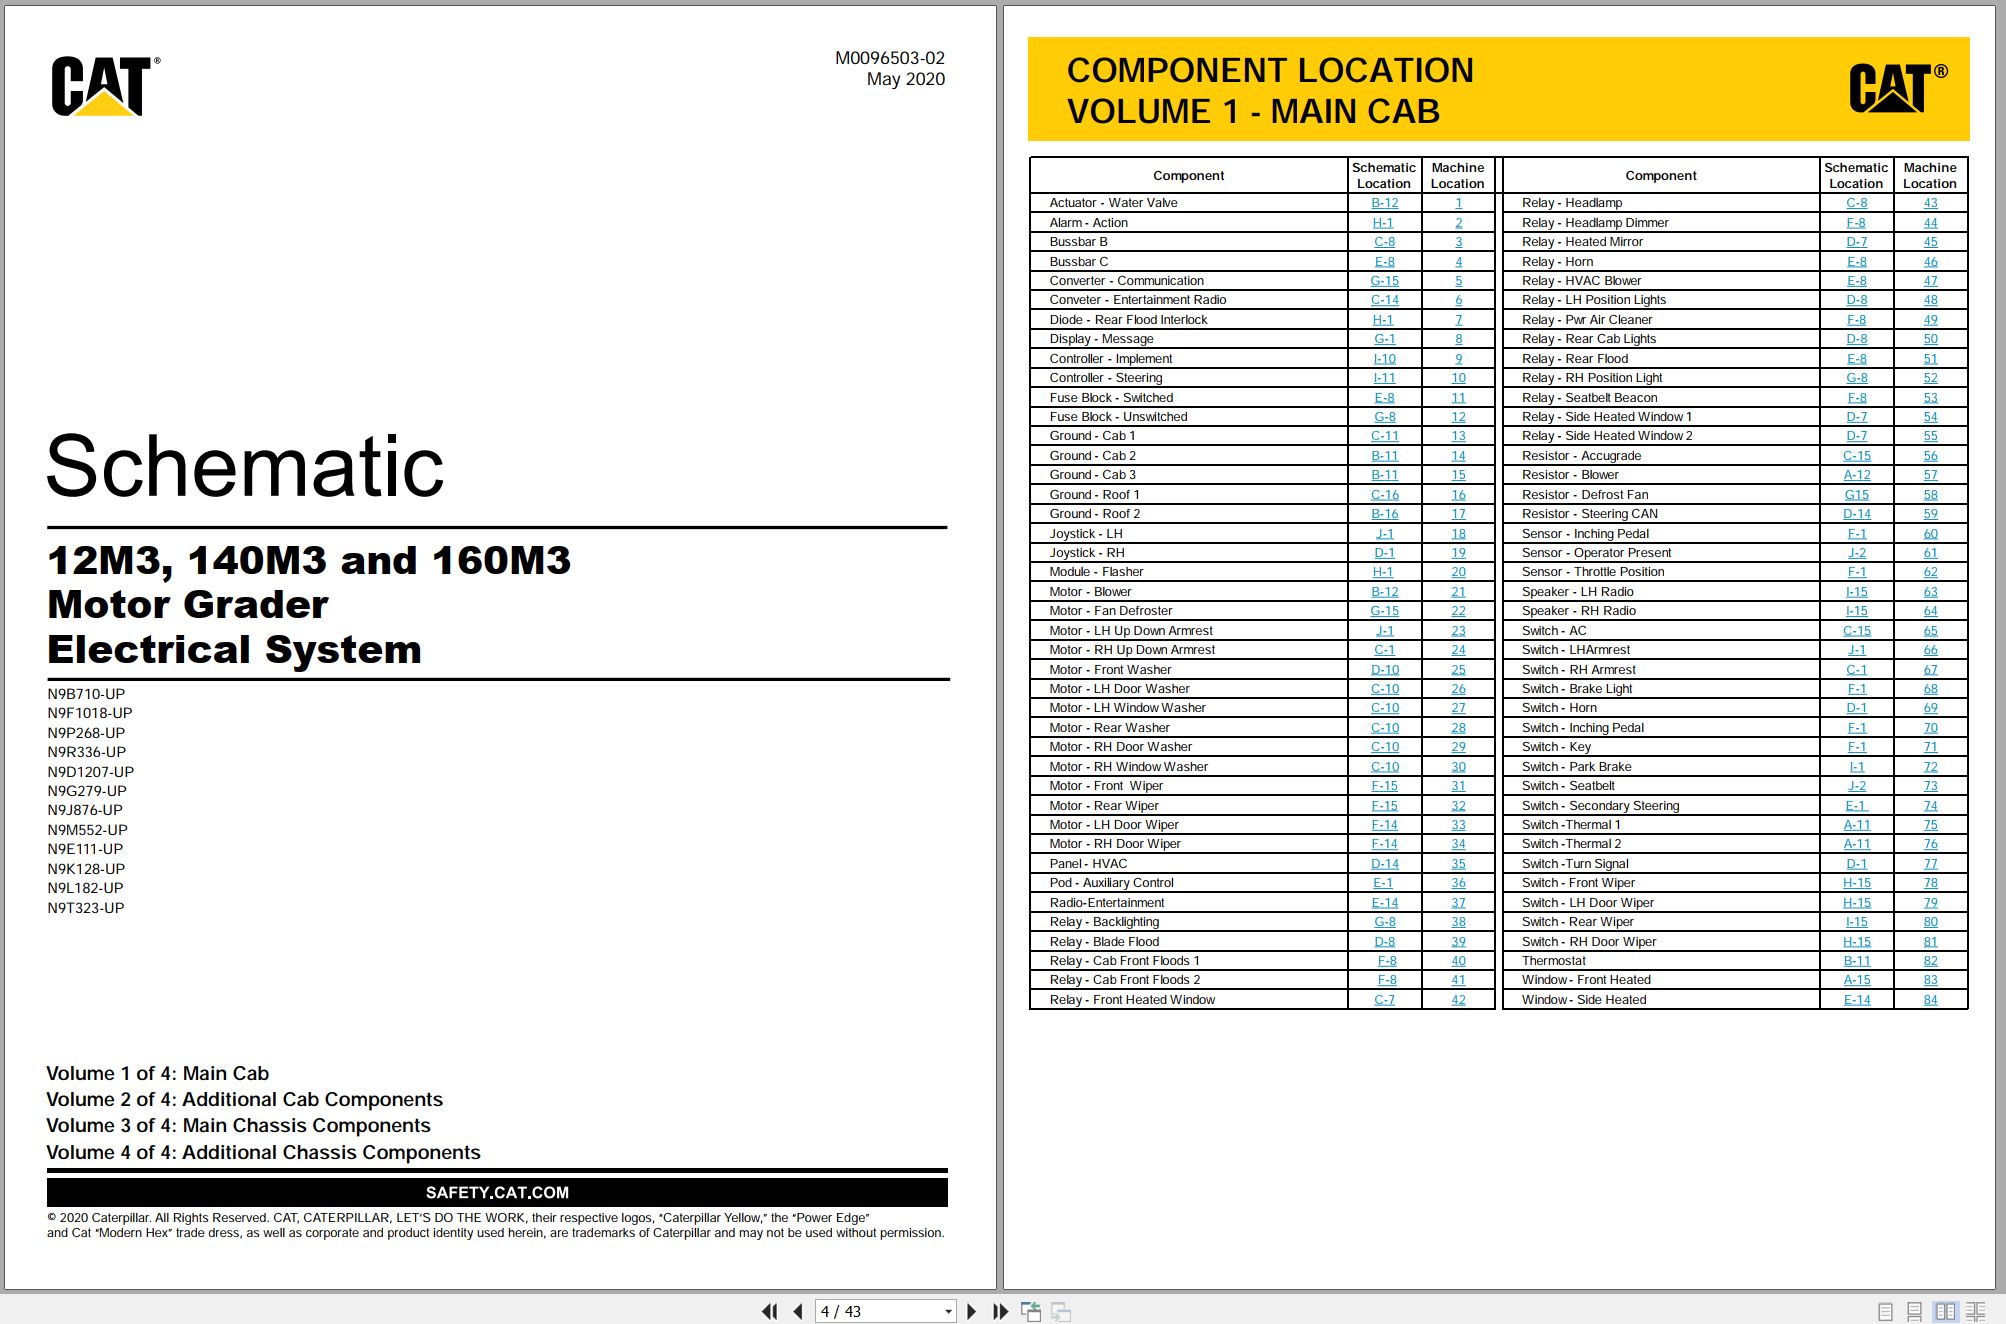Open machine location 46 for Relay Horn
The height and width of the screenshot is (1324, 2006).
click(x=1930, y=262)
